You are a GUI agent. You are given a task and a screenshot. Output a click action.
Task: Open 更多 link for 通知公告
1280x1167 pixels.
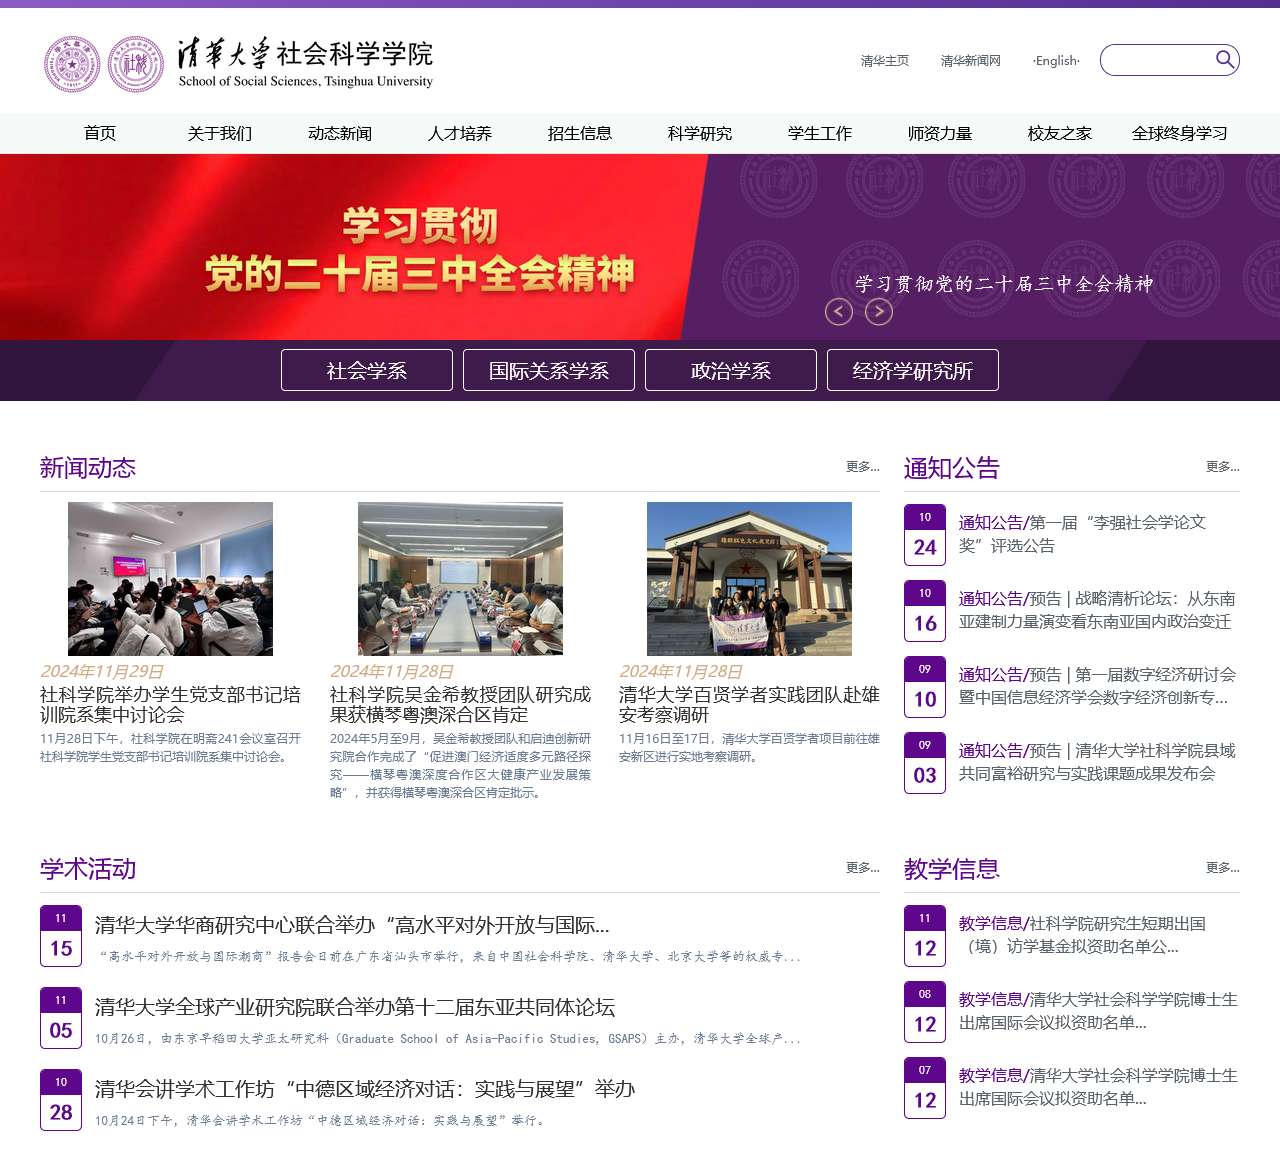pyautogui.click(x=1223, y=467)
